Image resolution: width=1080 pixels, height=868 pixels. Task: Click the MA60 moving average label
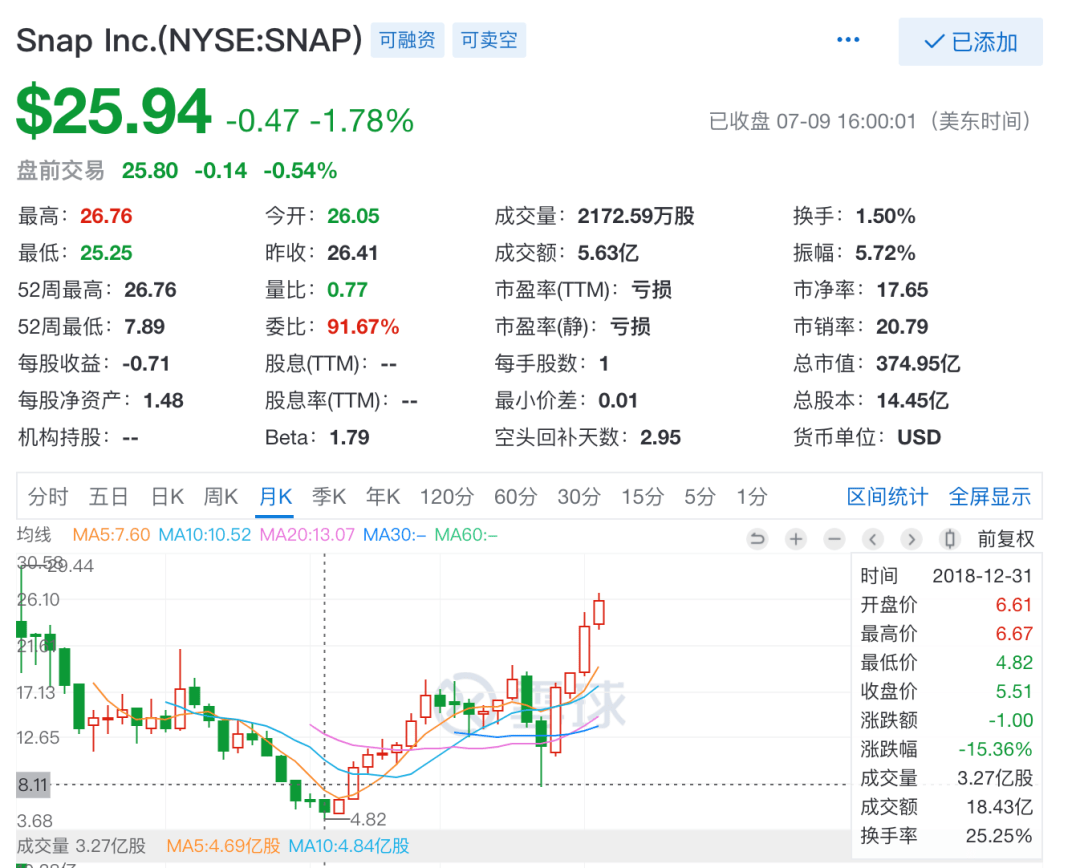pos(466,535)
